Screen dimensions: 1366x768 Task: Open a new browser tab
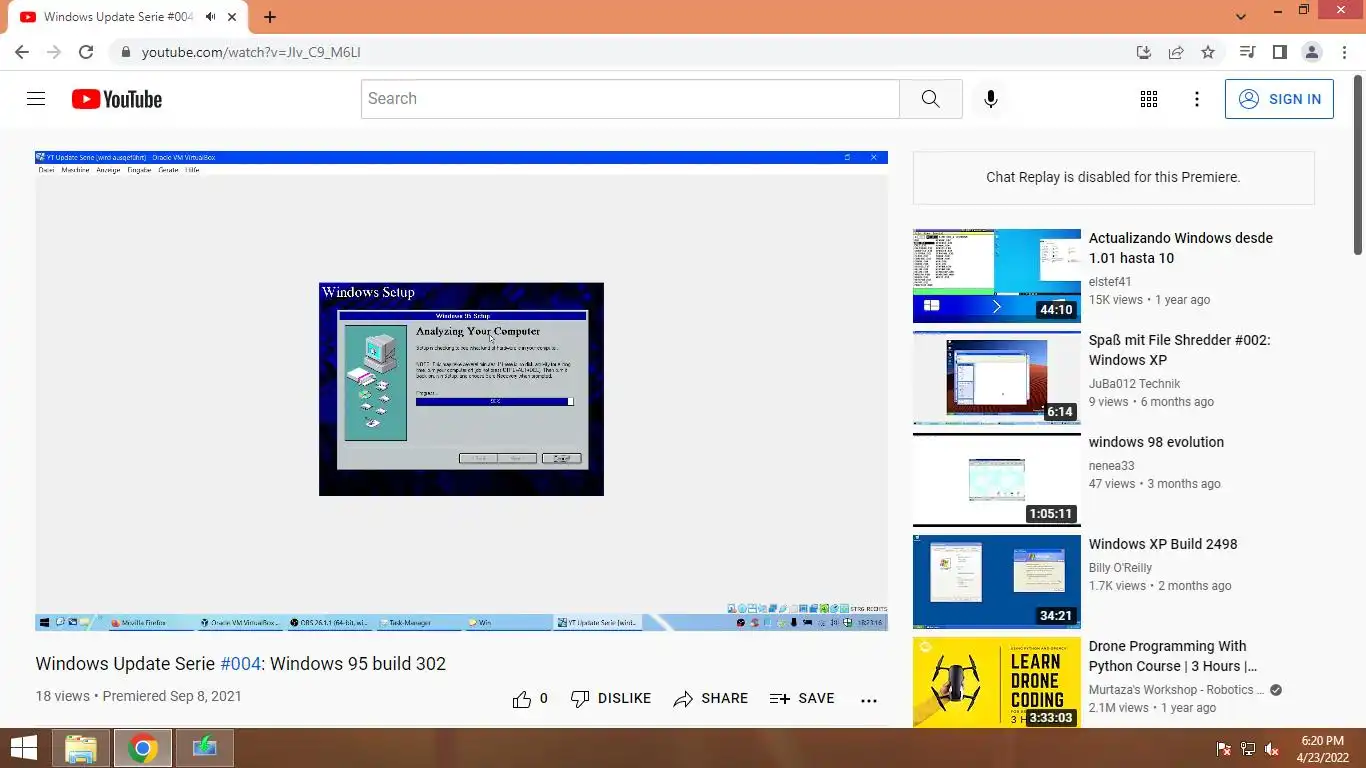[x=270, y=17]
